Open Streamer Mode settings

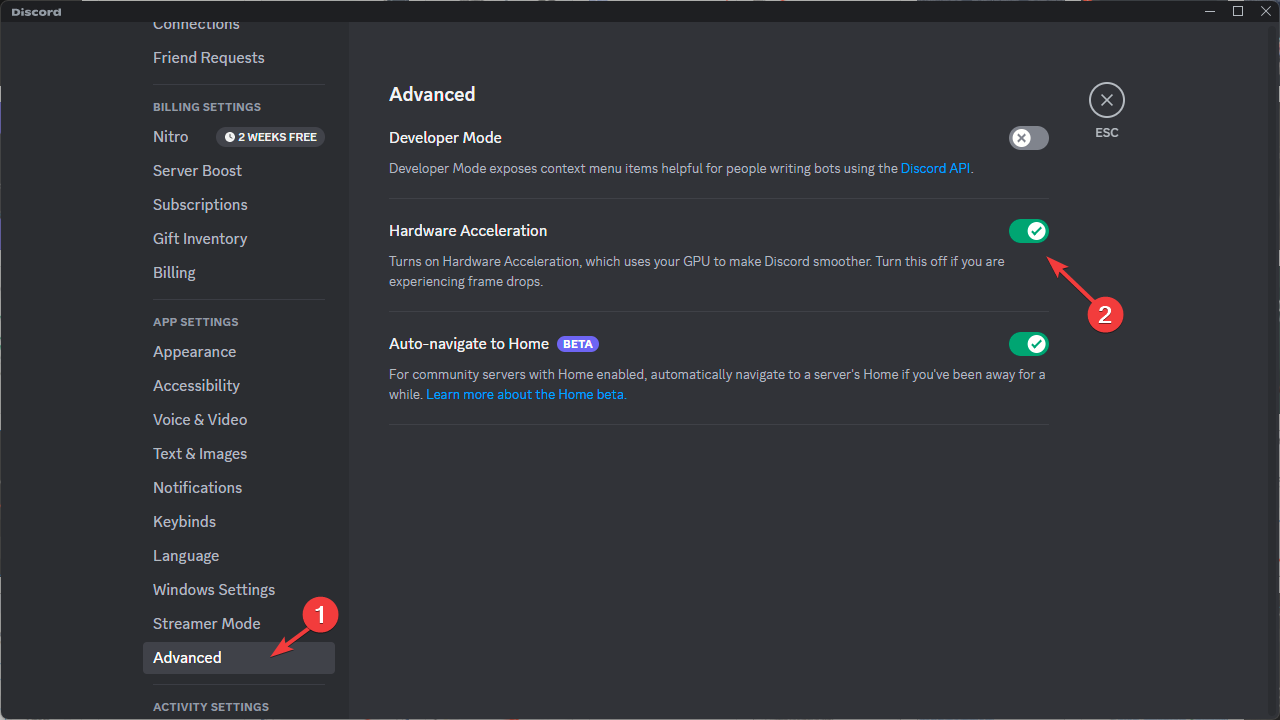click(x=206, y=623)
